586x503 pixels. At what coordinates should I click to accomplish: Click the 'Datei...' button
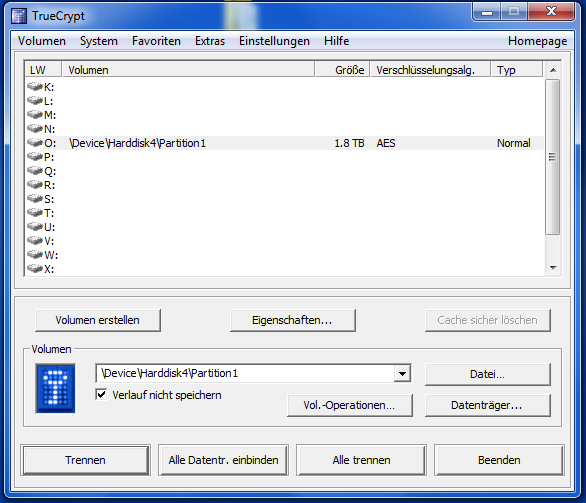(x=487, y=374)
